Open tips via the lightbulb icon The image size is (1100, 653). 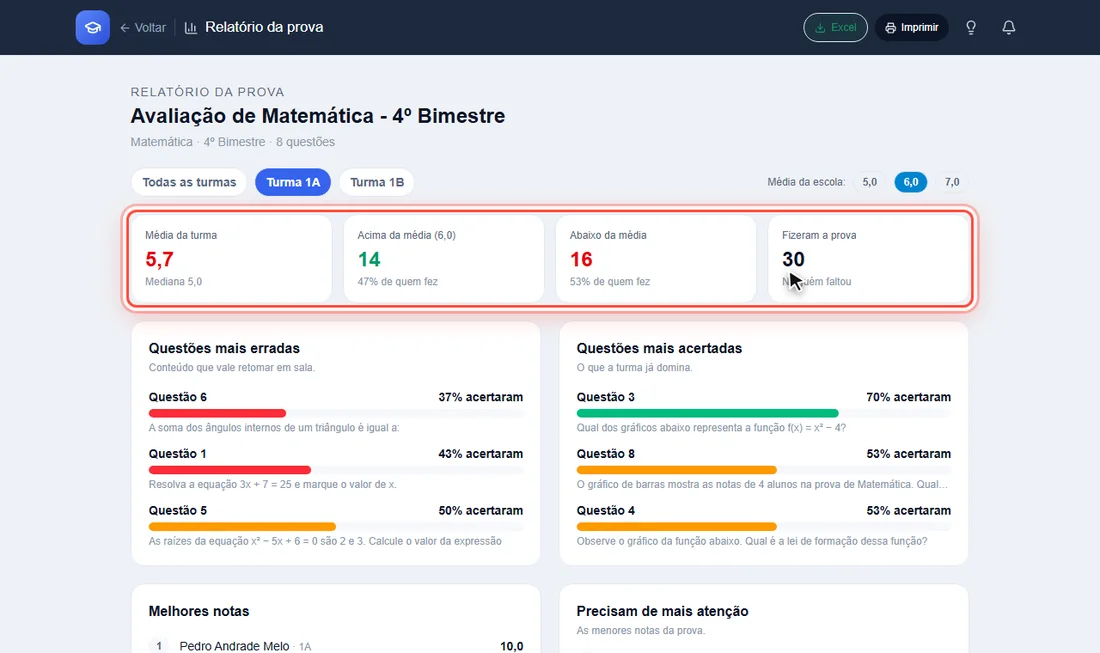click(x=971, y=27)
